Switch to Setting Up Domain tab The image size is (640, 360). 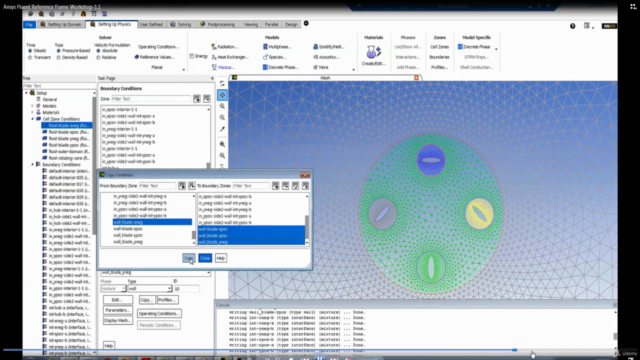click(61, 24)
